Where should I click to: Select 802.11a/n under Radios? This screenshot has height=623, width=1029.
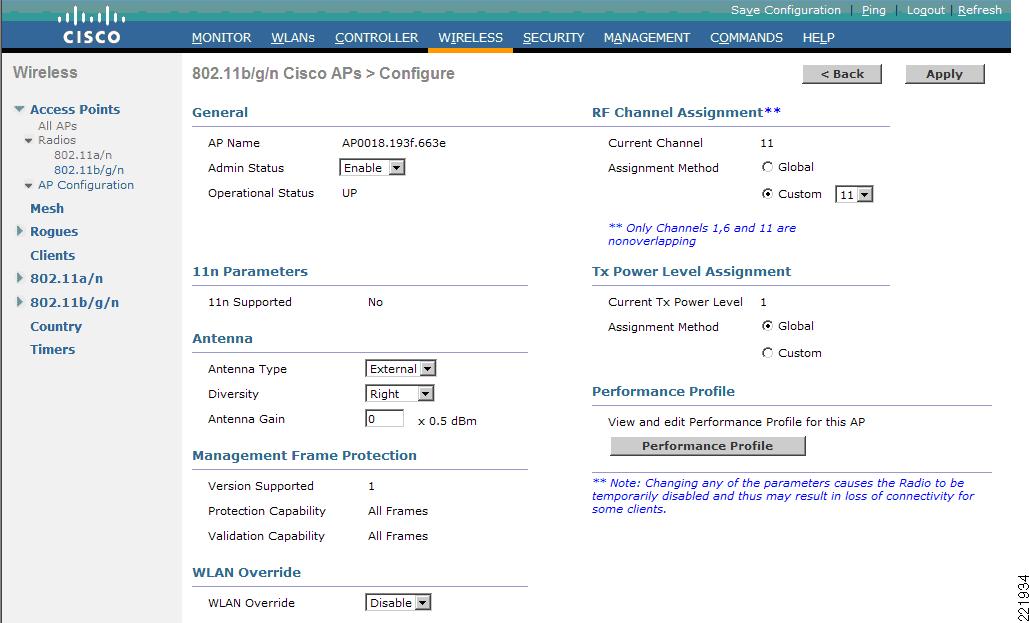(x=83, y=155)
